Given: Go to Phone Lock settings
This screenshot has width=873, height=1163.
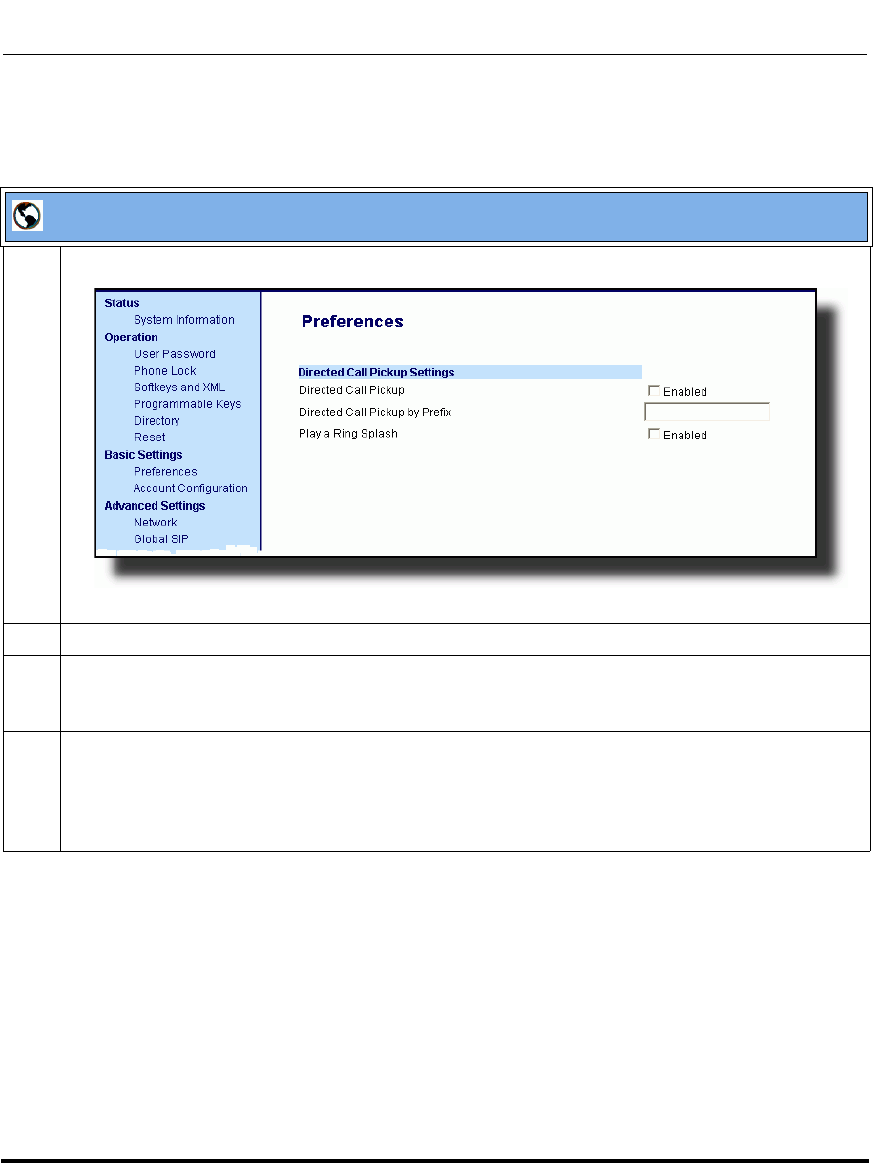Looking at the screenshot, I should click(x=165, y=371).
